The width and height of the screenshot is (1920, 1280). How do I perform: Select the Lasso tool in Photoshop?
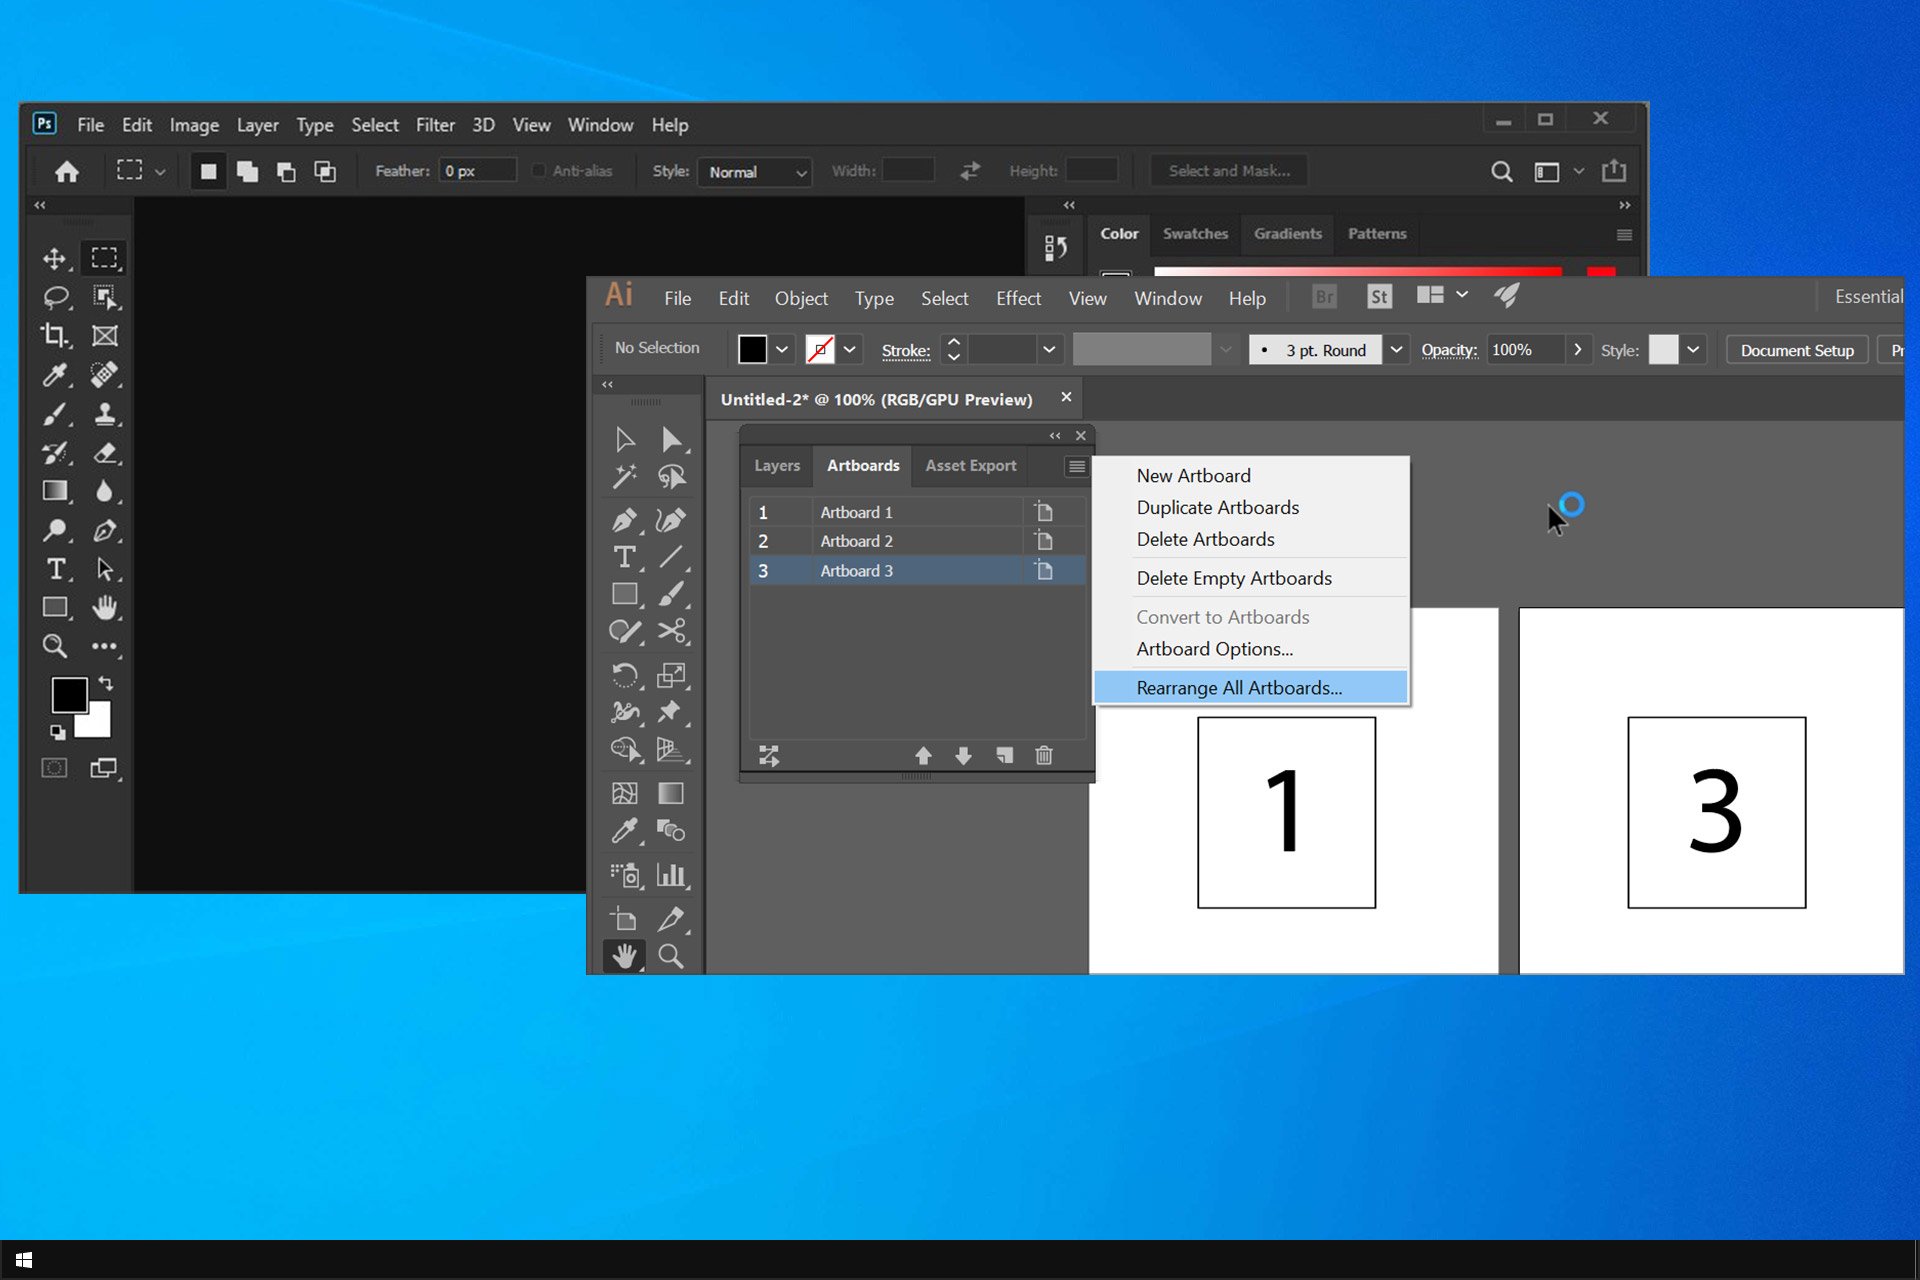click(x=55, y=297)
